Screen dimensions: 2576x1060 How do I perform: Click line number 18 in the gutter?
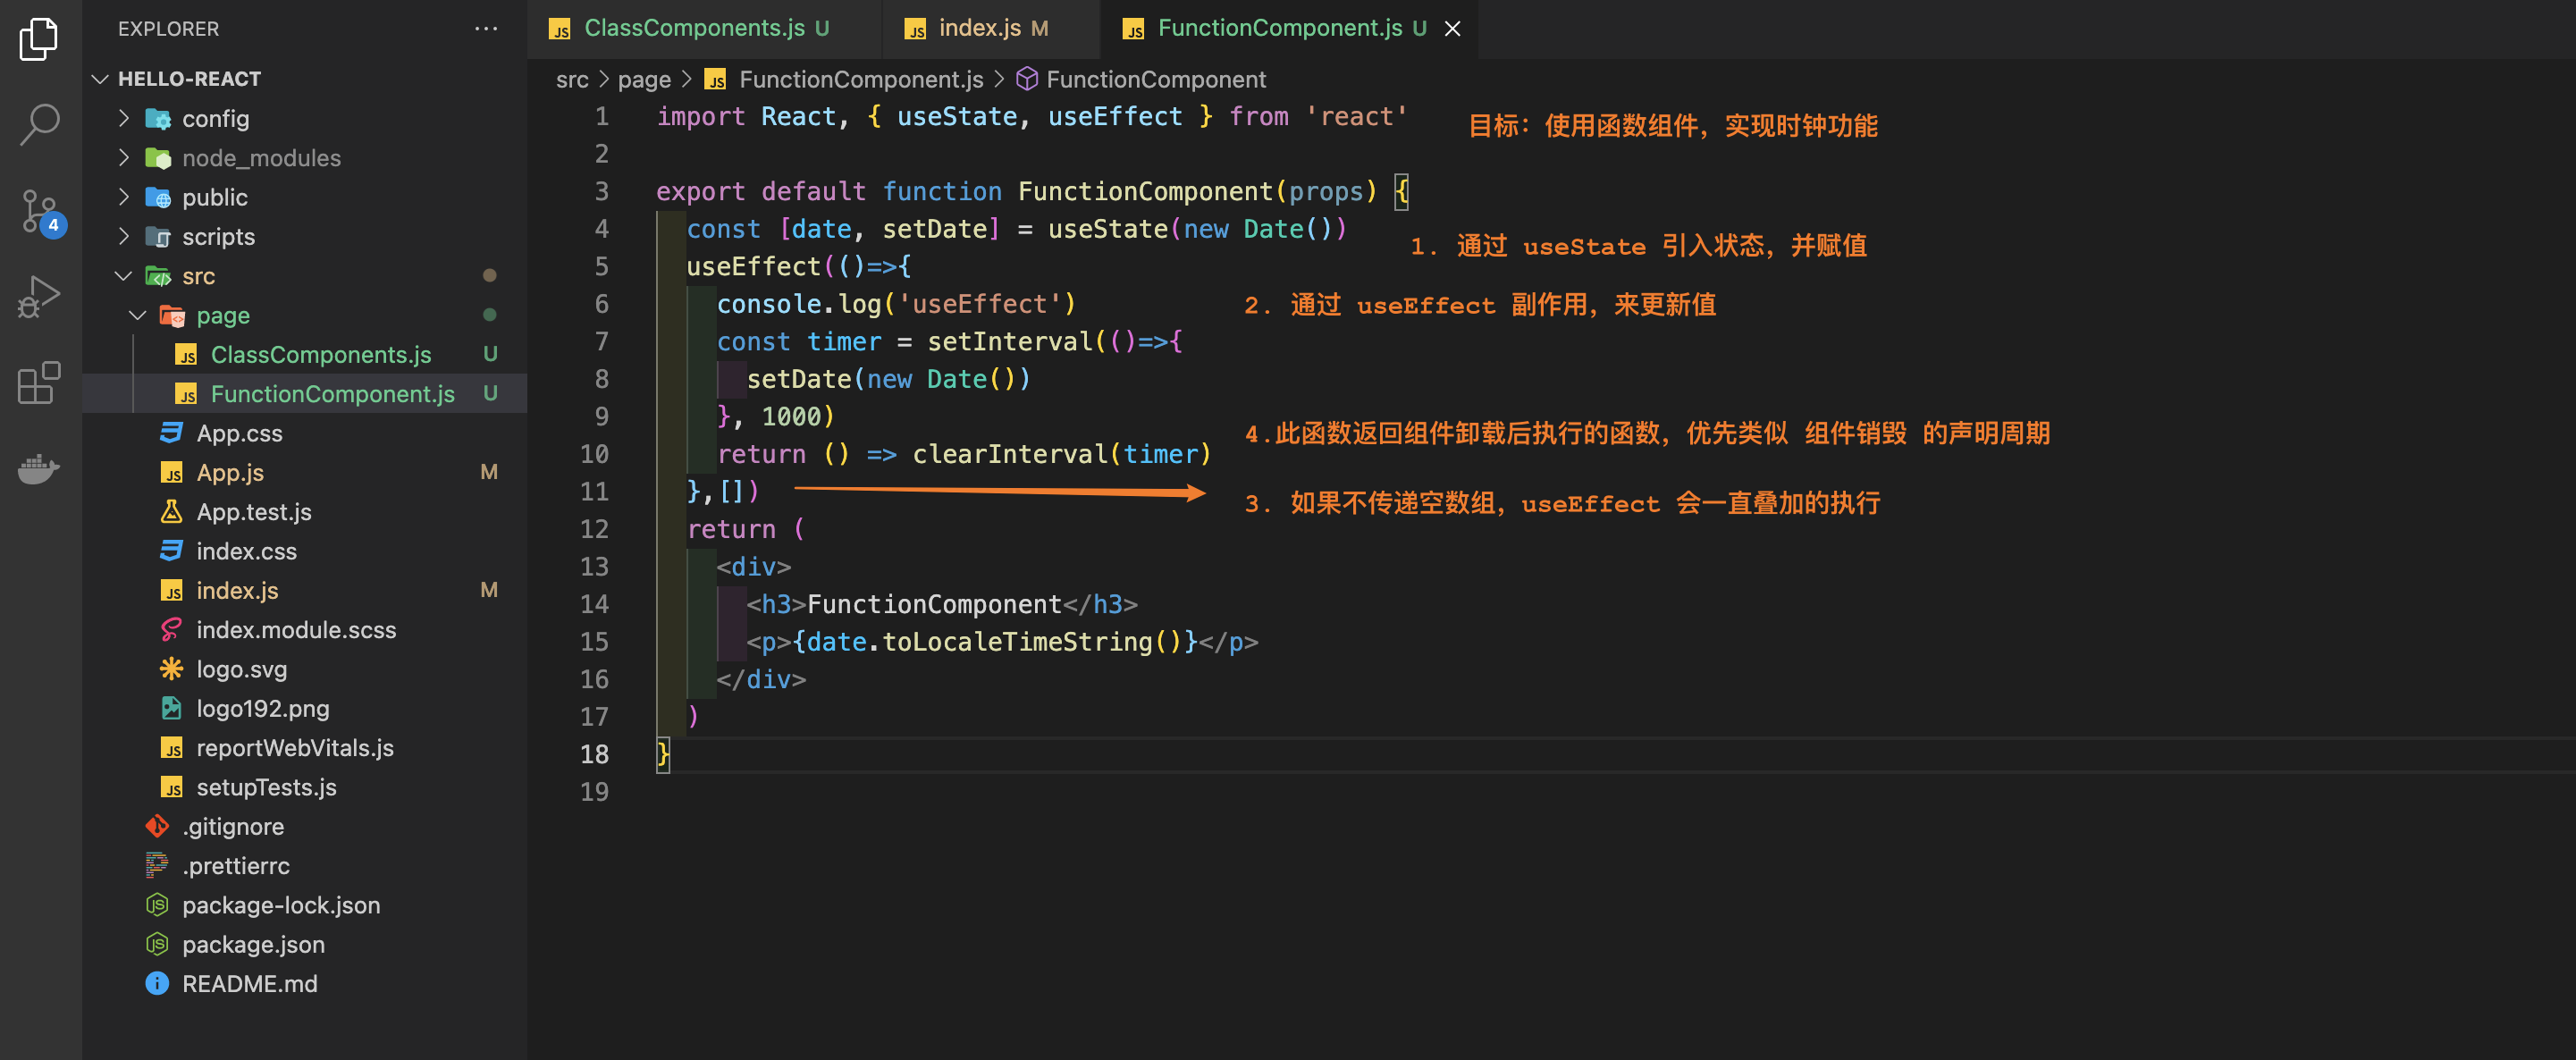click(x=594, y=754)
